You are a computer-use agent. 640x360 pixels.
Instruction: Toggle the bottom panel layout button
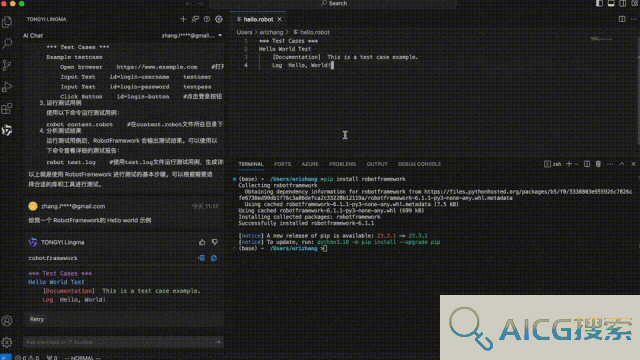(x=611, y=4)
